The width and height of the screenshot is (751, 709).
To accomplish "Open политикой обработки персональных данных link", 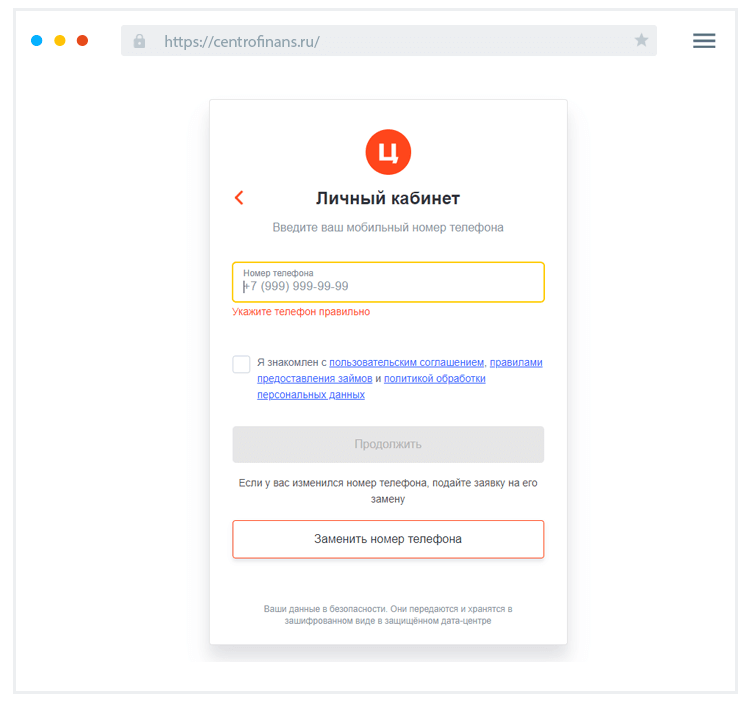I will coord(434,379).
